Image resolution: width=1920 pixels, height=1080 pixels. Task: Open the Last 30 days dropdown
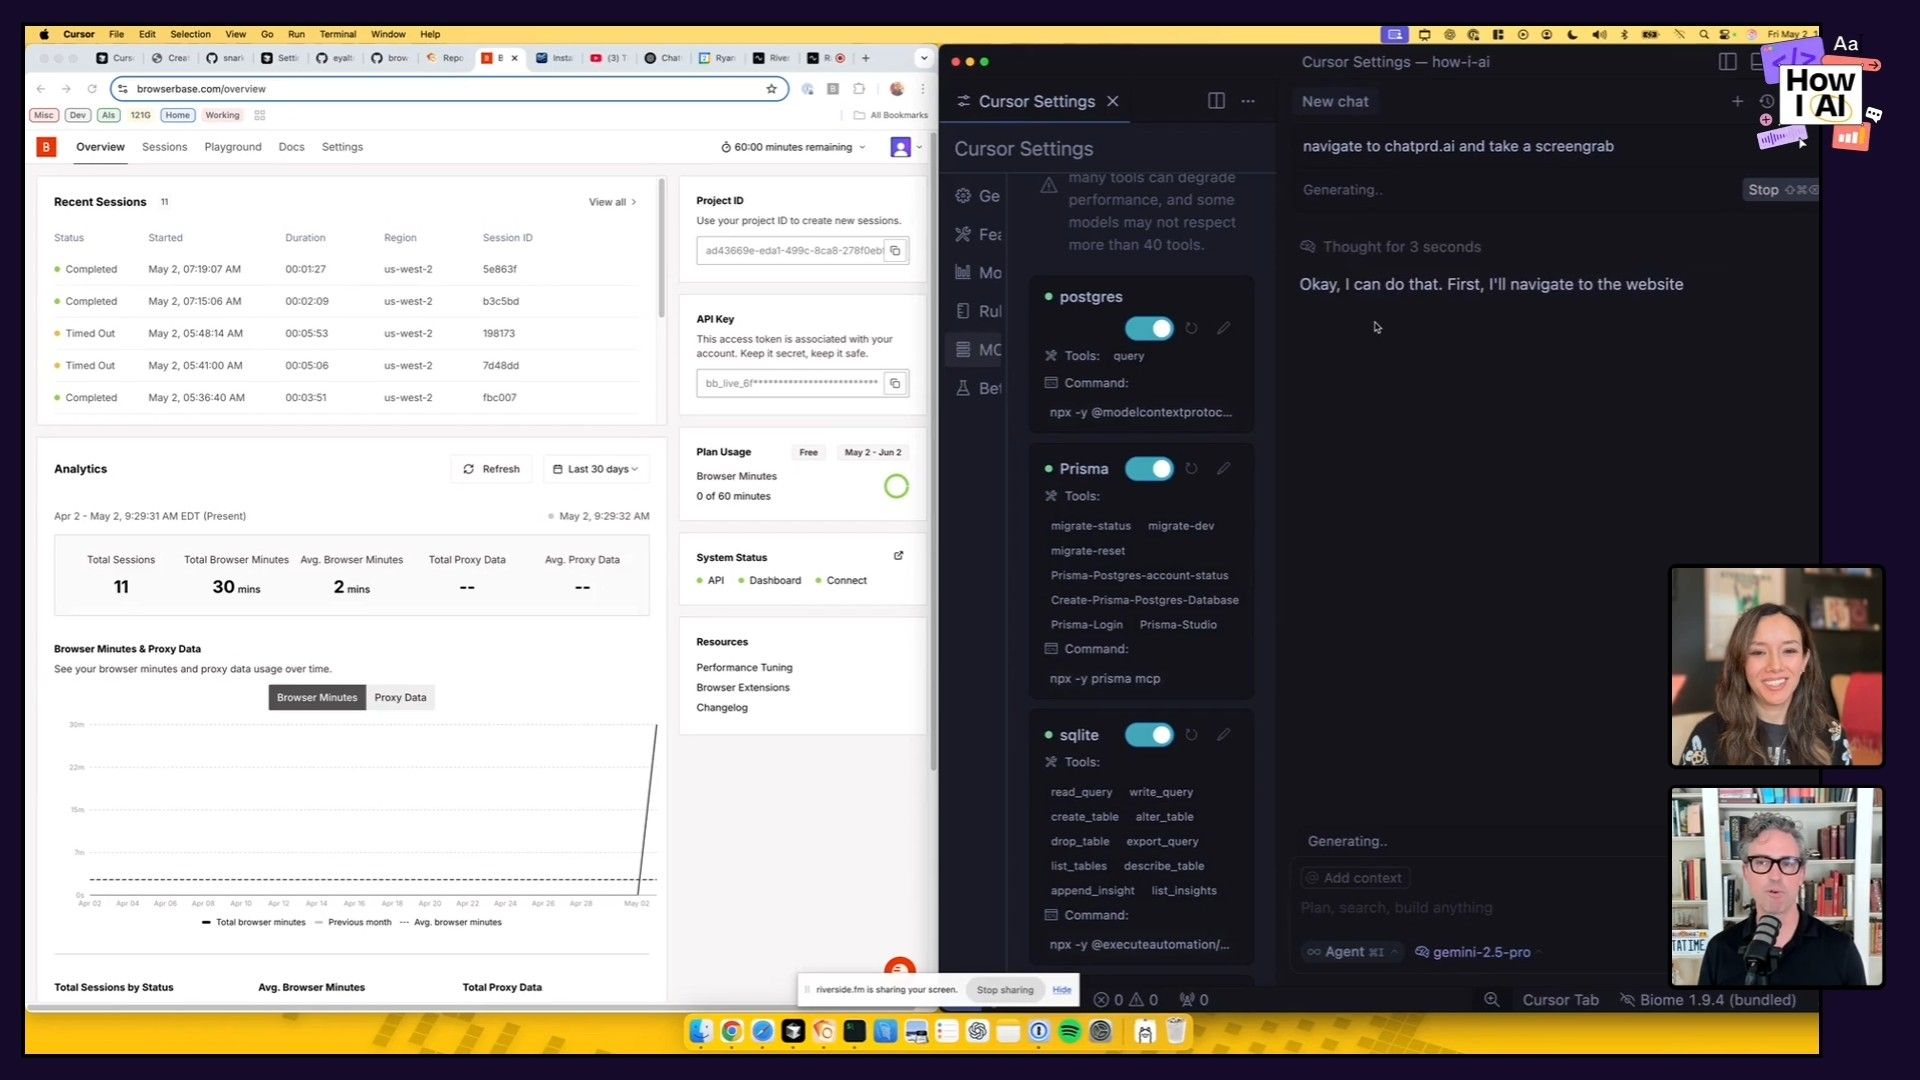tap(595, 469)
